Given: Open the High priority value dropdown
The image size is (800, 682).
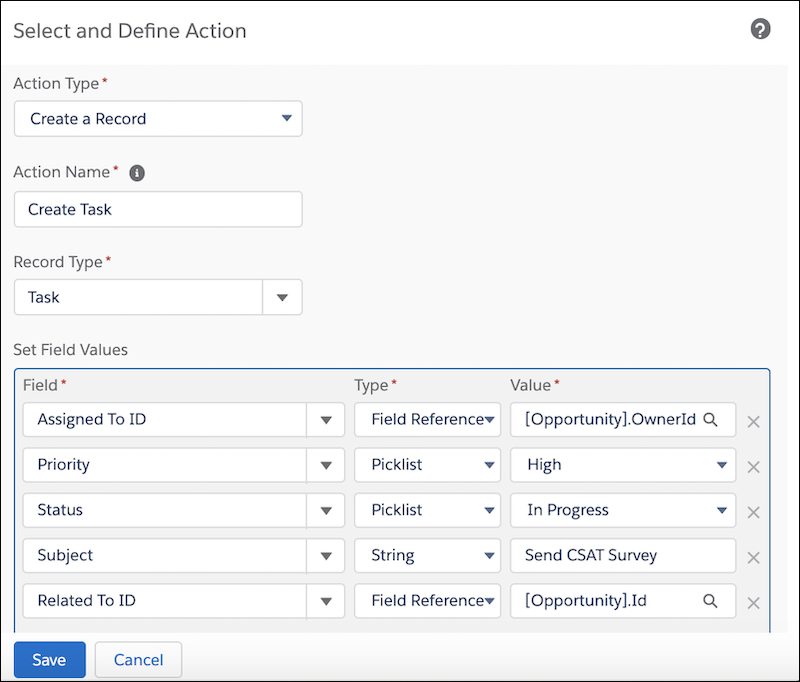Looking at the screenshot, I should point(623,465).
